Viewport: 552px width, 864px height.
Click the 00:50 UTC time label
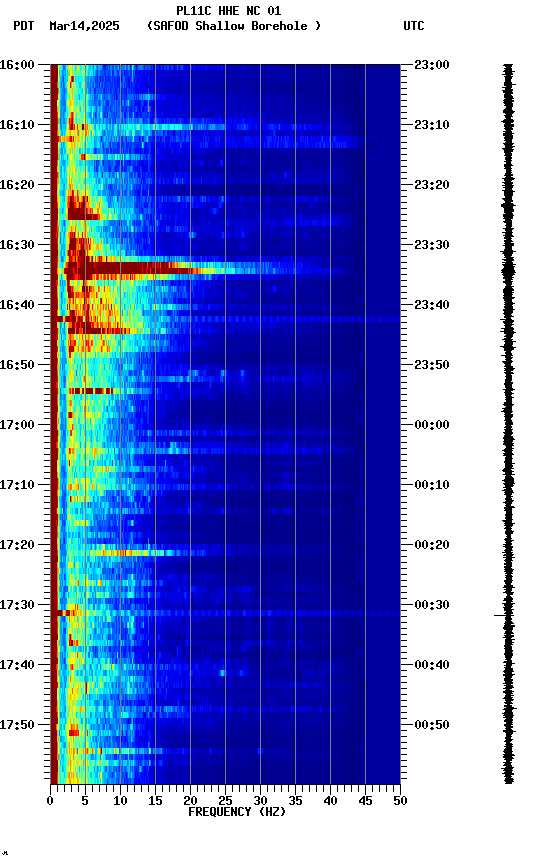tap(432, 725)
